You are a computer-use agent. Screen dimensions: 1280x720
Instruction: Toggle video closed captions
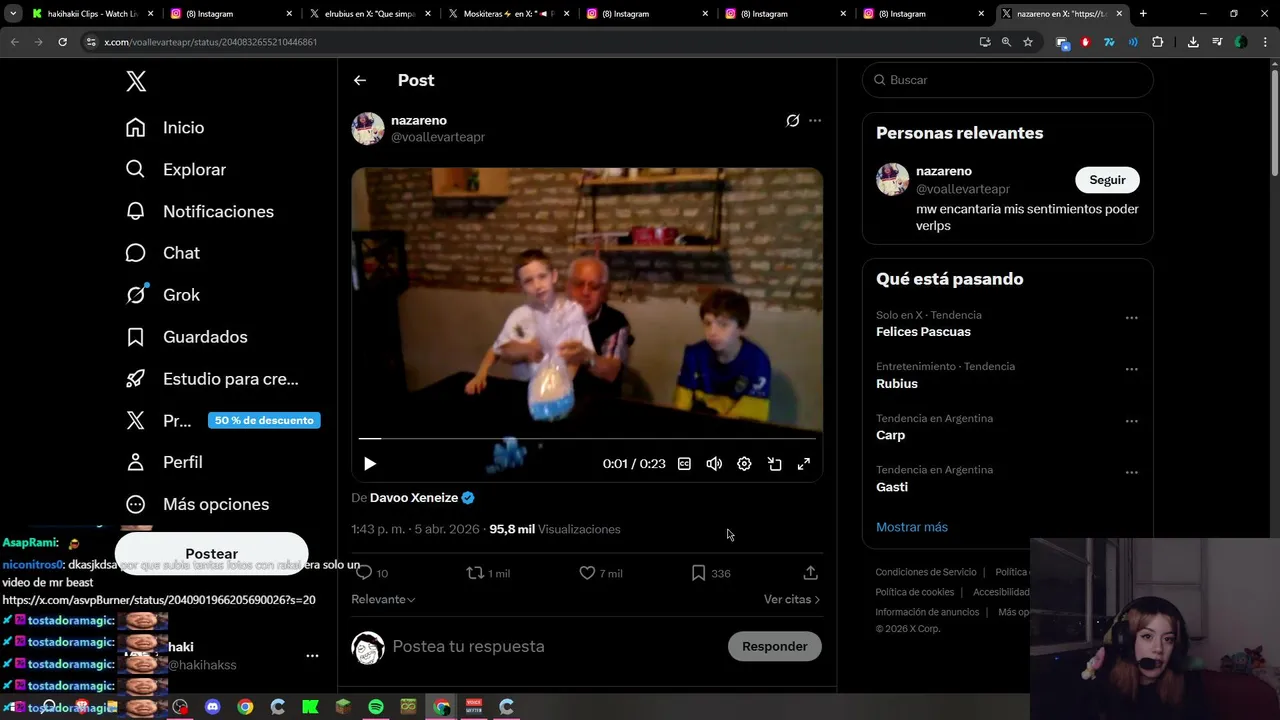coord(684,464)
